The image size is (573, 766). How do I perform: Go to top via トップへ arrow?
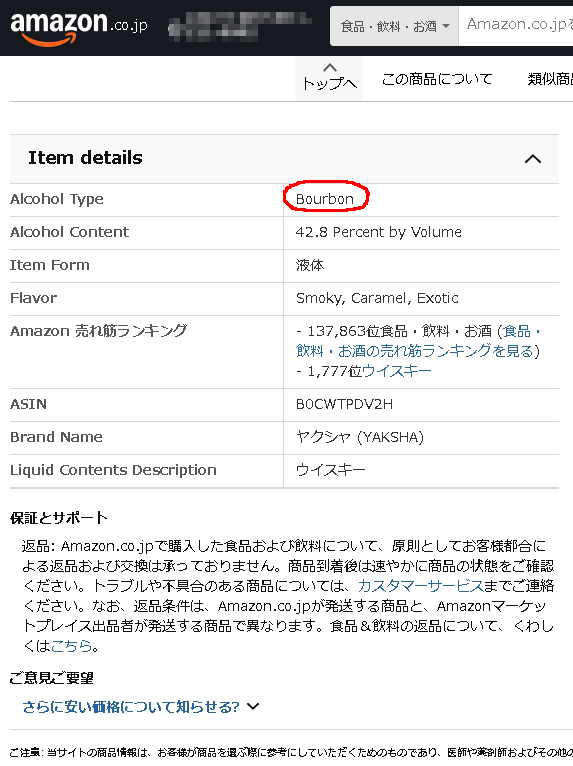click(329, 78)
